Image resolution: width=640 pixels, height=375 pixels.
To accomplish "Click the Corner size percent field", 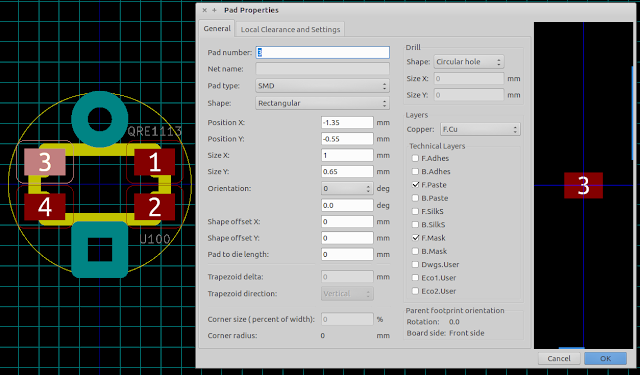I will (x=347, y=319).
